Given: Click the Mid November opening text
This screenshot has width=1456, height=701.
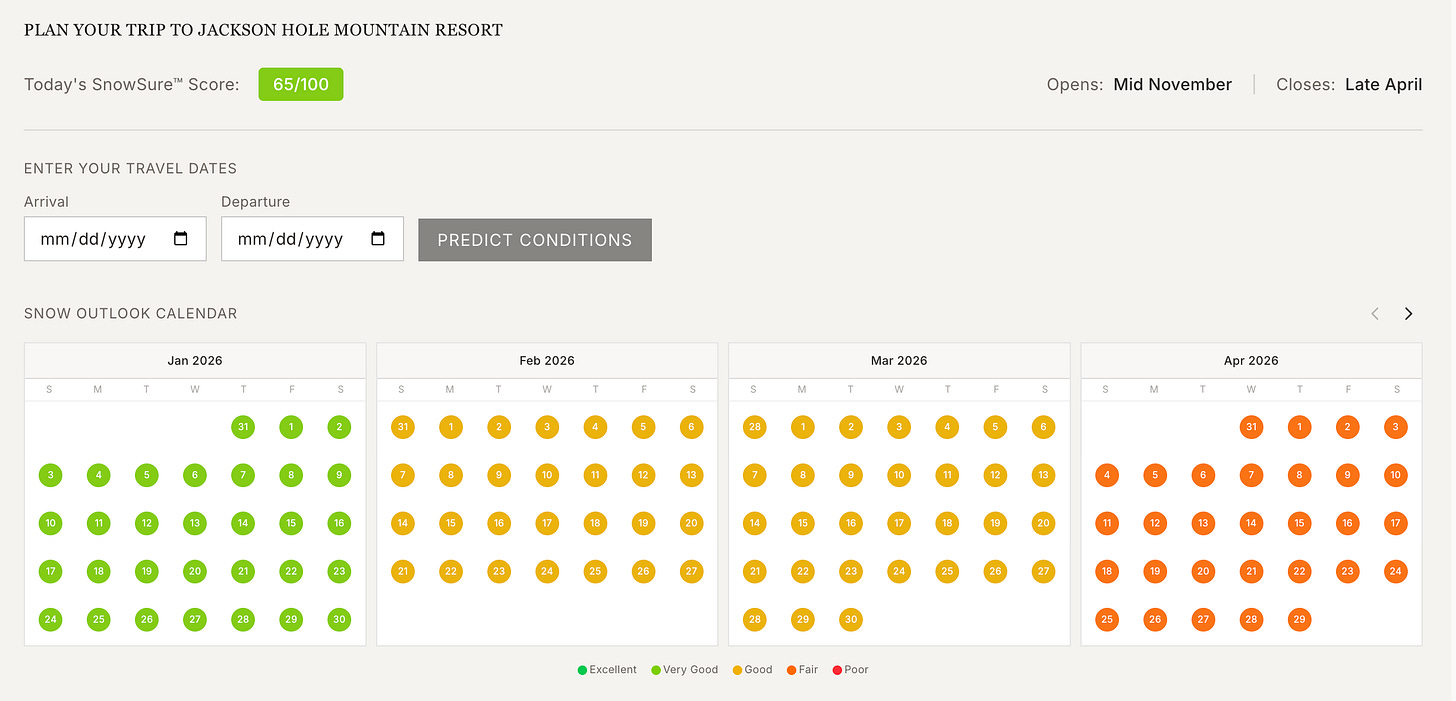Looking at the screenshot, I should [1173, 85].
